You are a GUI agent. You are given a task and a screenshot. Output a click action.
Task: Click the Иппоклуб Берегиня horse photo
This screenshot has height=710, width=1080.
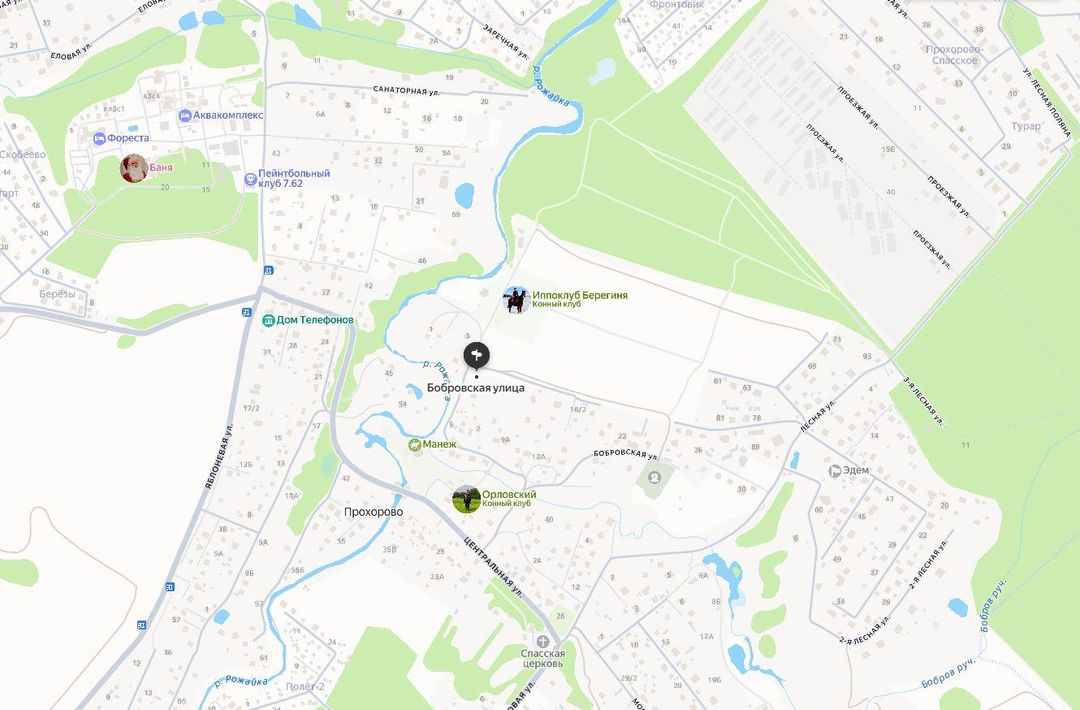tap(517, 300)
